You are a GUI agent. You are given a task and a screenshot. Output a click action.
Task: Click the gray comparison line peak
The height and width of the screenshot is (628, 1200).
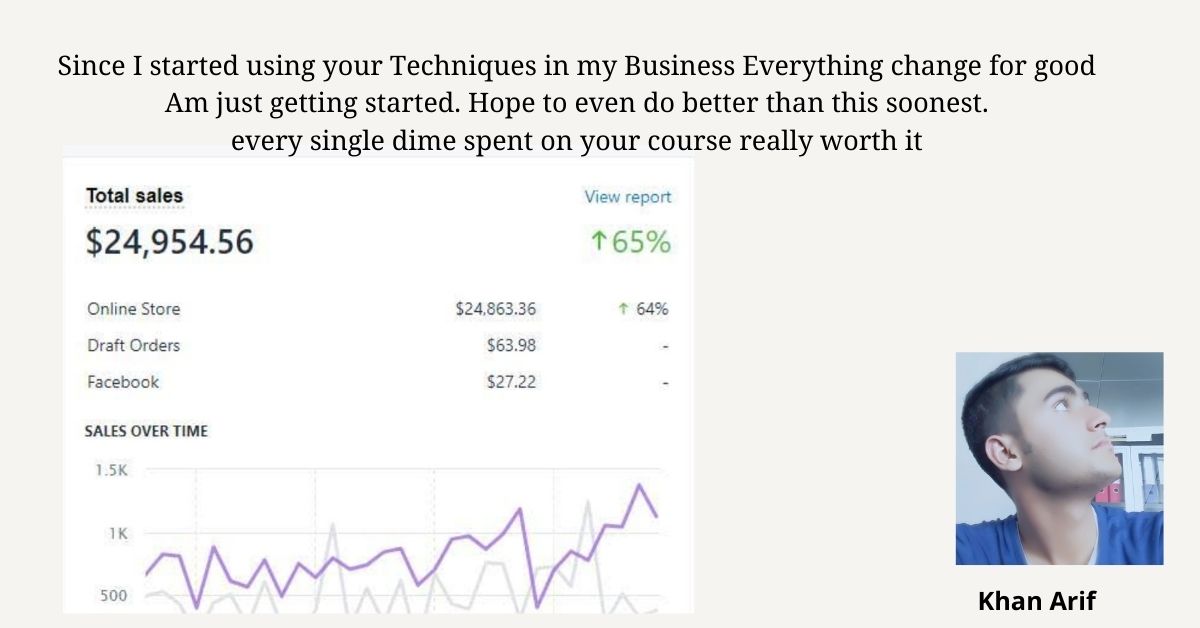point(588,501)
